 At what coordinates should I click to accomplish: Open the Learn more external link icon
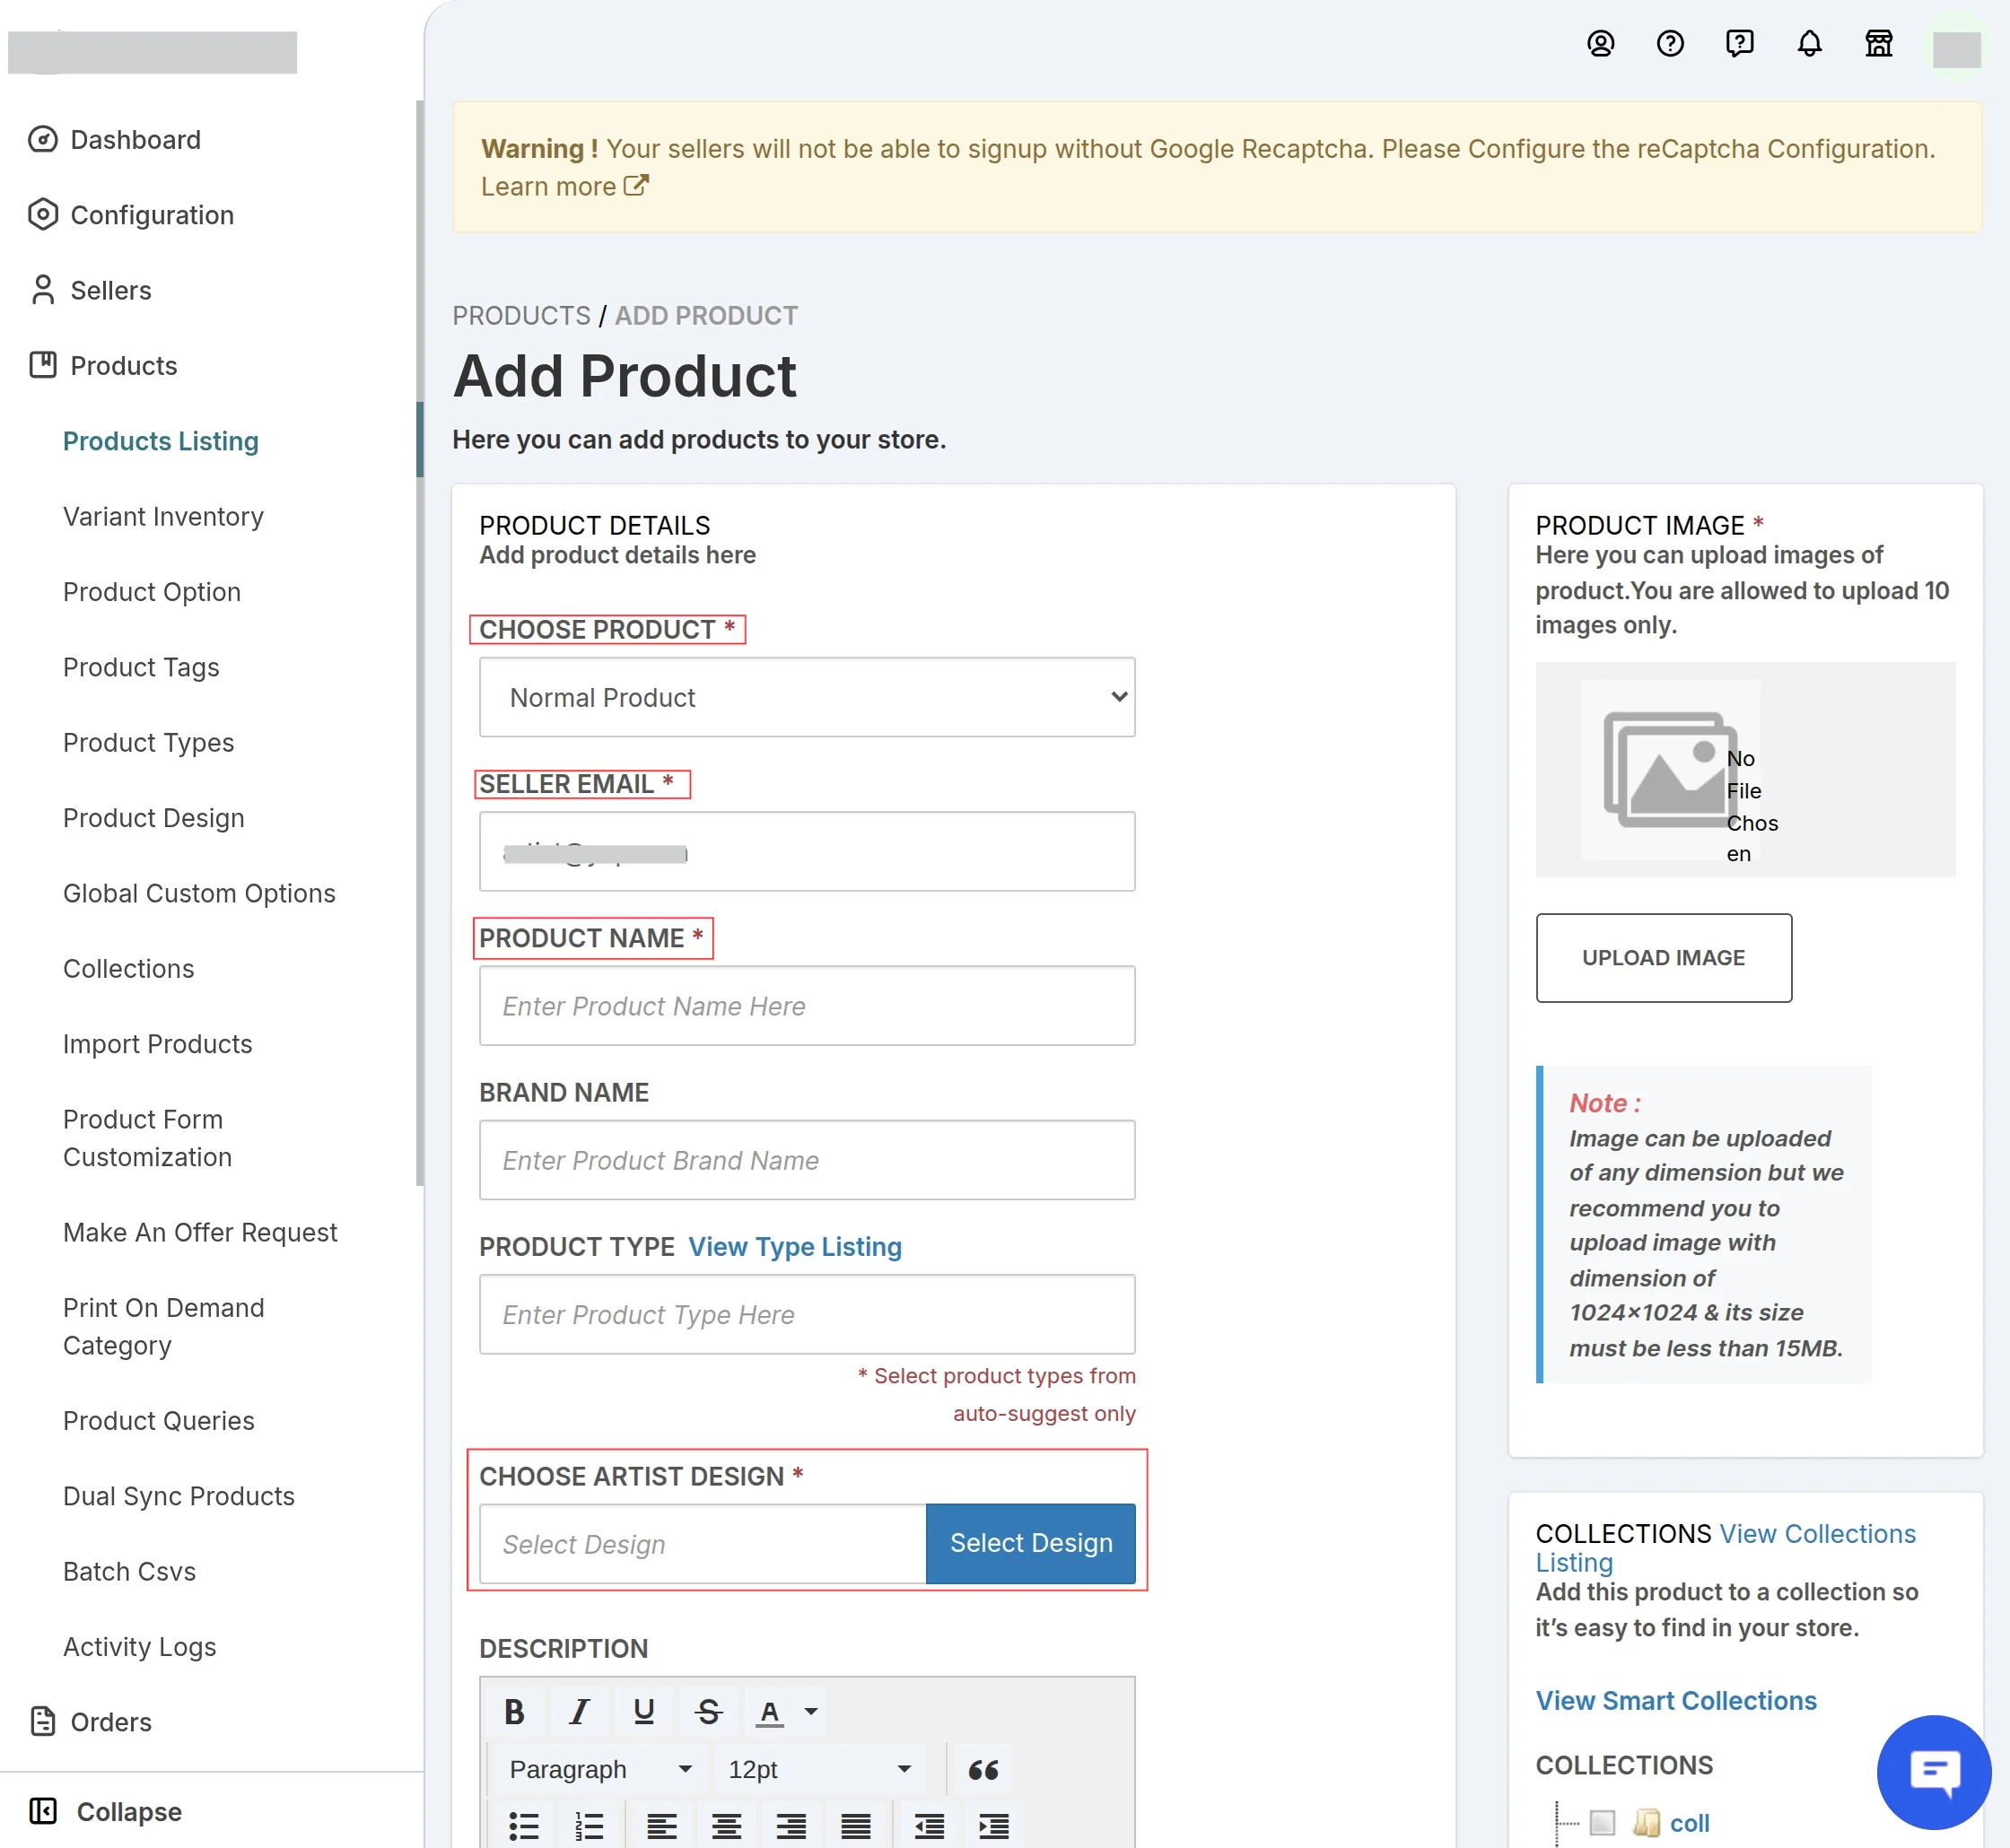636,186
